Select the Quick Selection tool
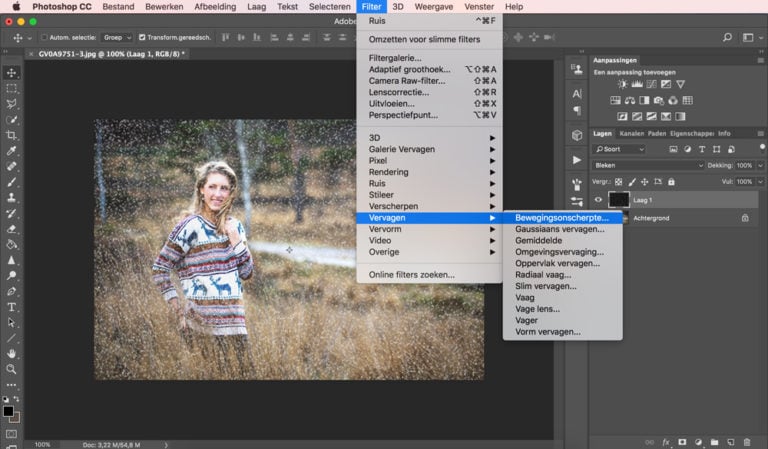768x449 pixels. click(x=11, y=119)
